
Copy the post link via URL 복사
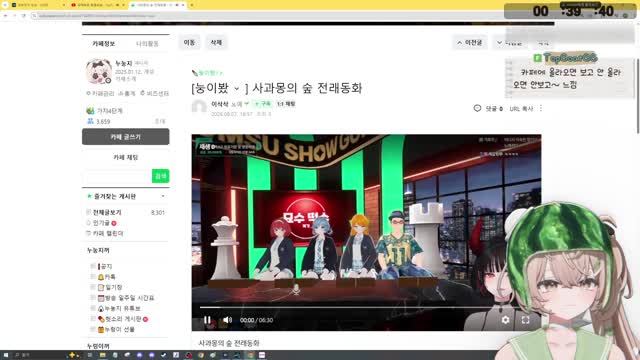[x=521, y=109]
